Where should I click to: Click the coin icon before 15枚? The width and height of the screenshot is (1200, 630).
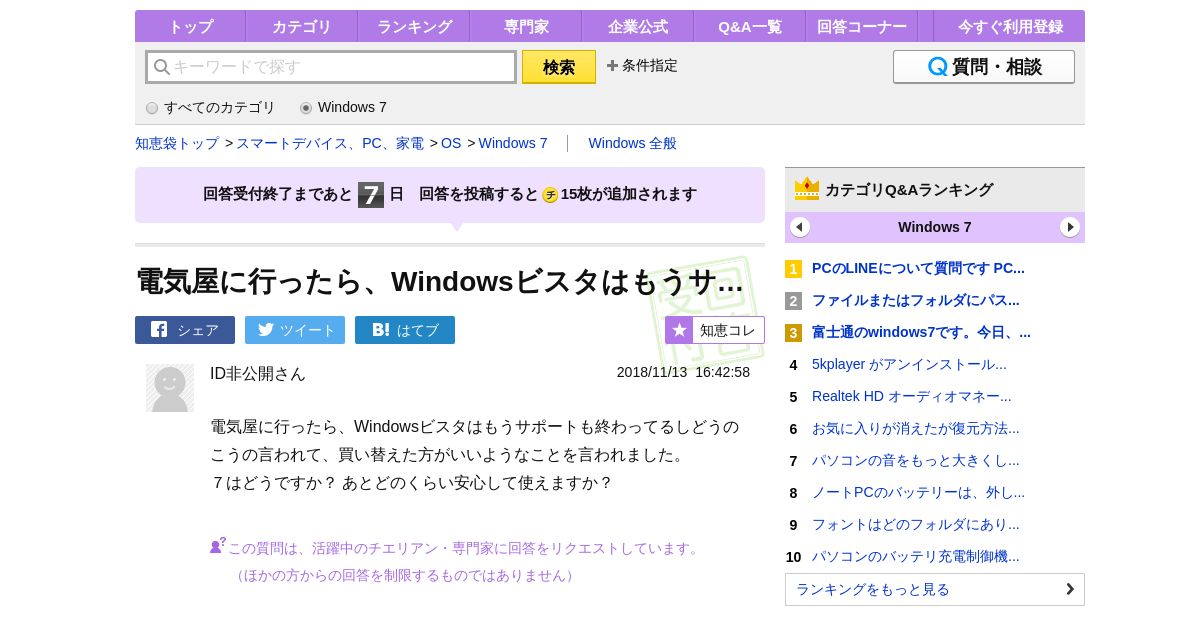[x=550, y=195]
